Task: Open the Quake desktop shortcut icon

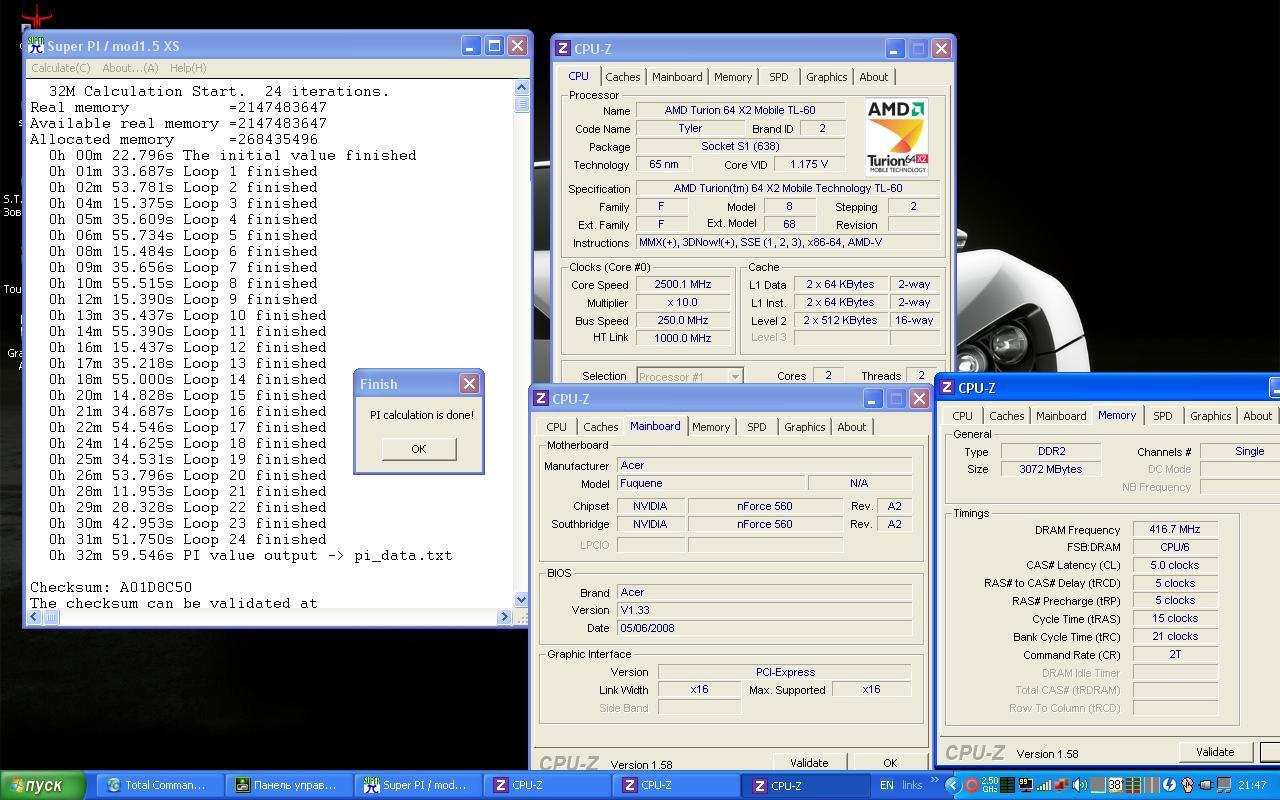Action: [x=36, y=15]
